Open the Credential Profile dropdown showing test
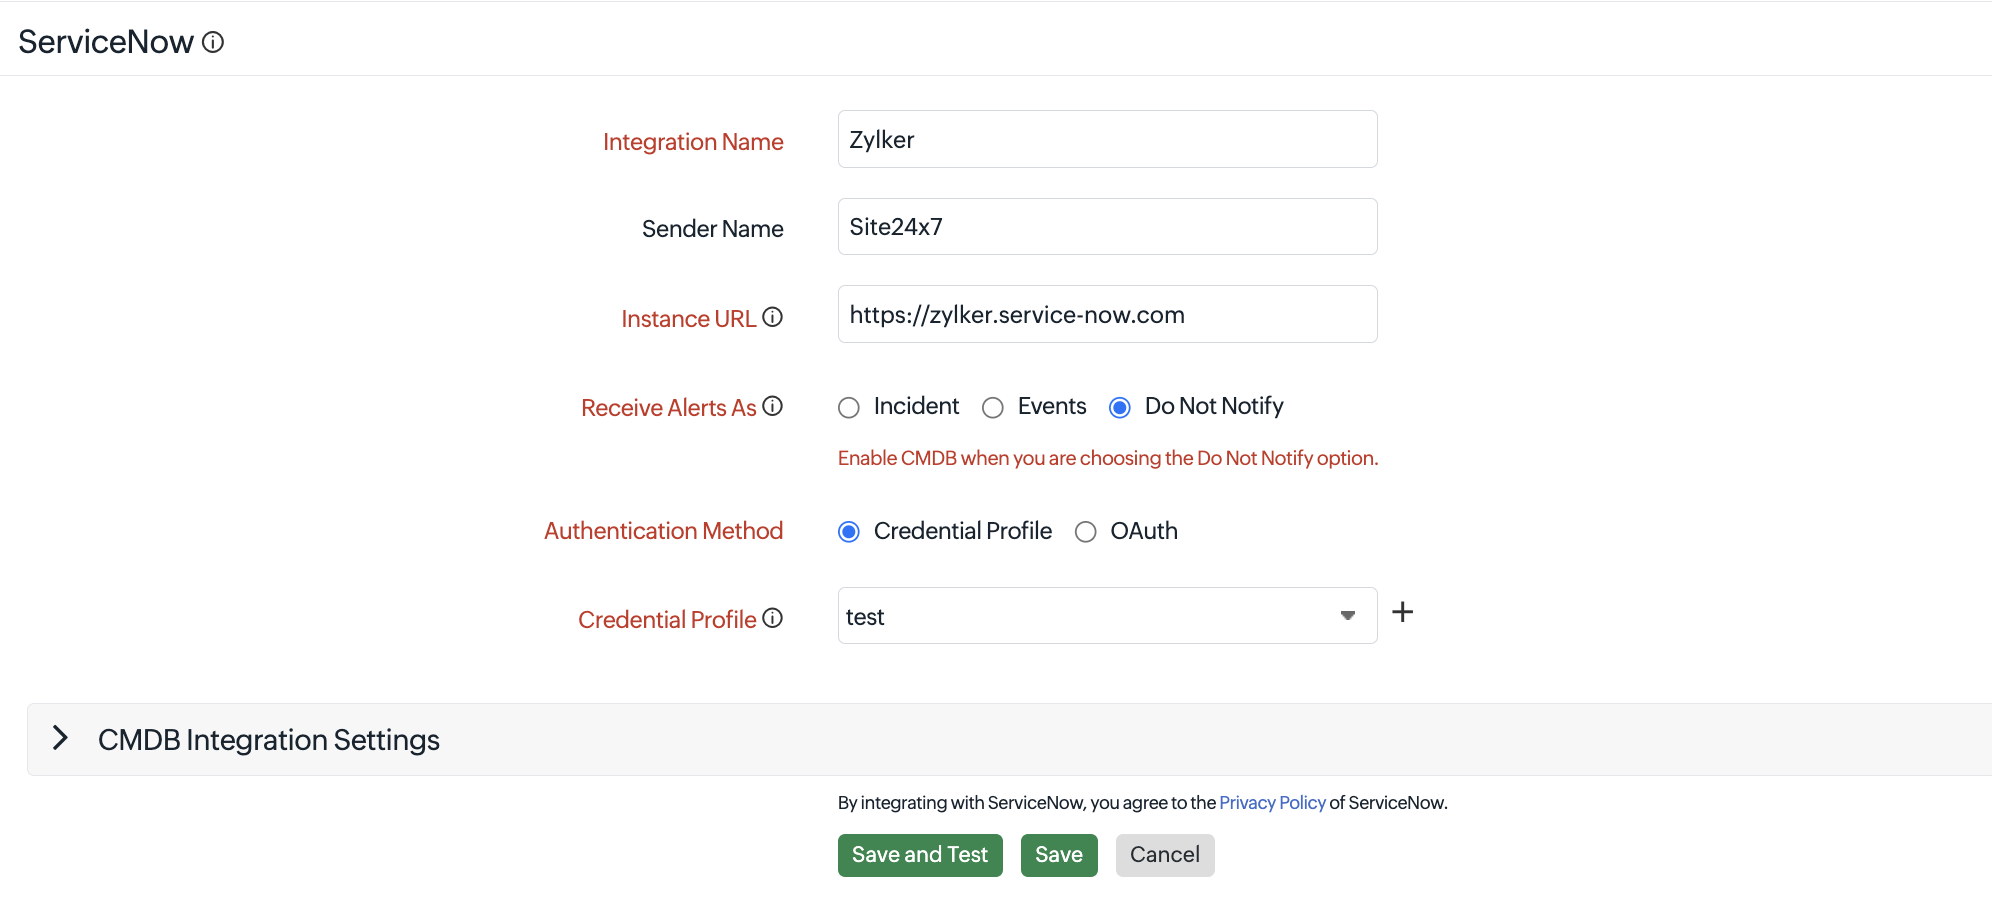Viewport: 1992px width, 916px height. coord(1107,616)
